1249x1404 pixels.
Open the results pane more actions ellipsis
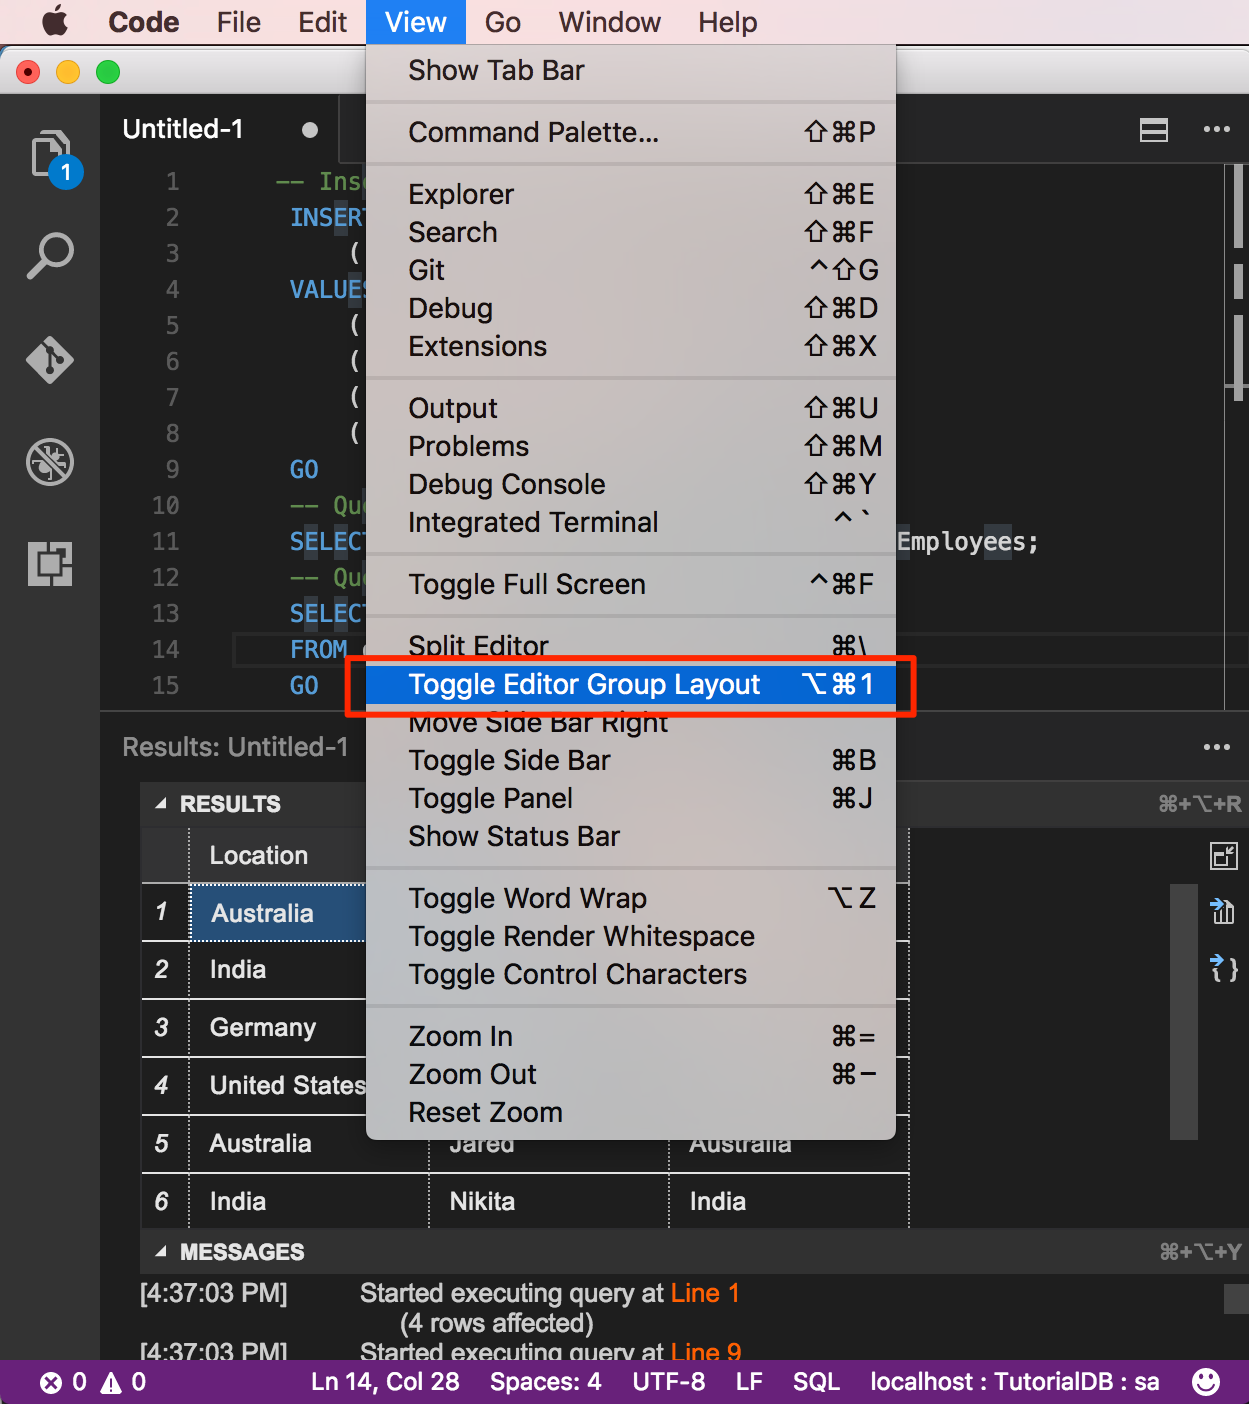point(1216,747)
